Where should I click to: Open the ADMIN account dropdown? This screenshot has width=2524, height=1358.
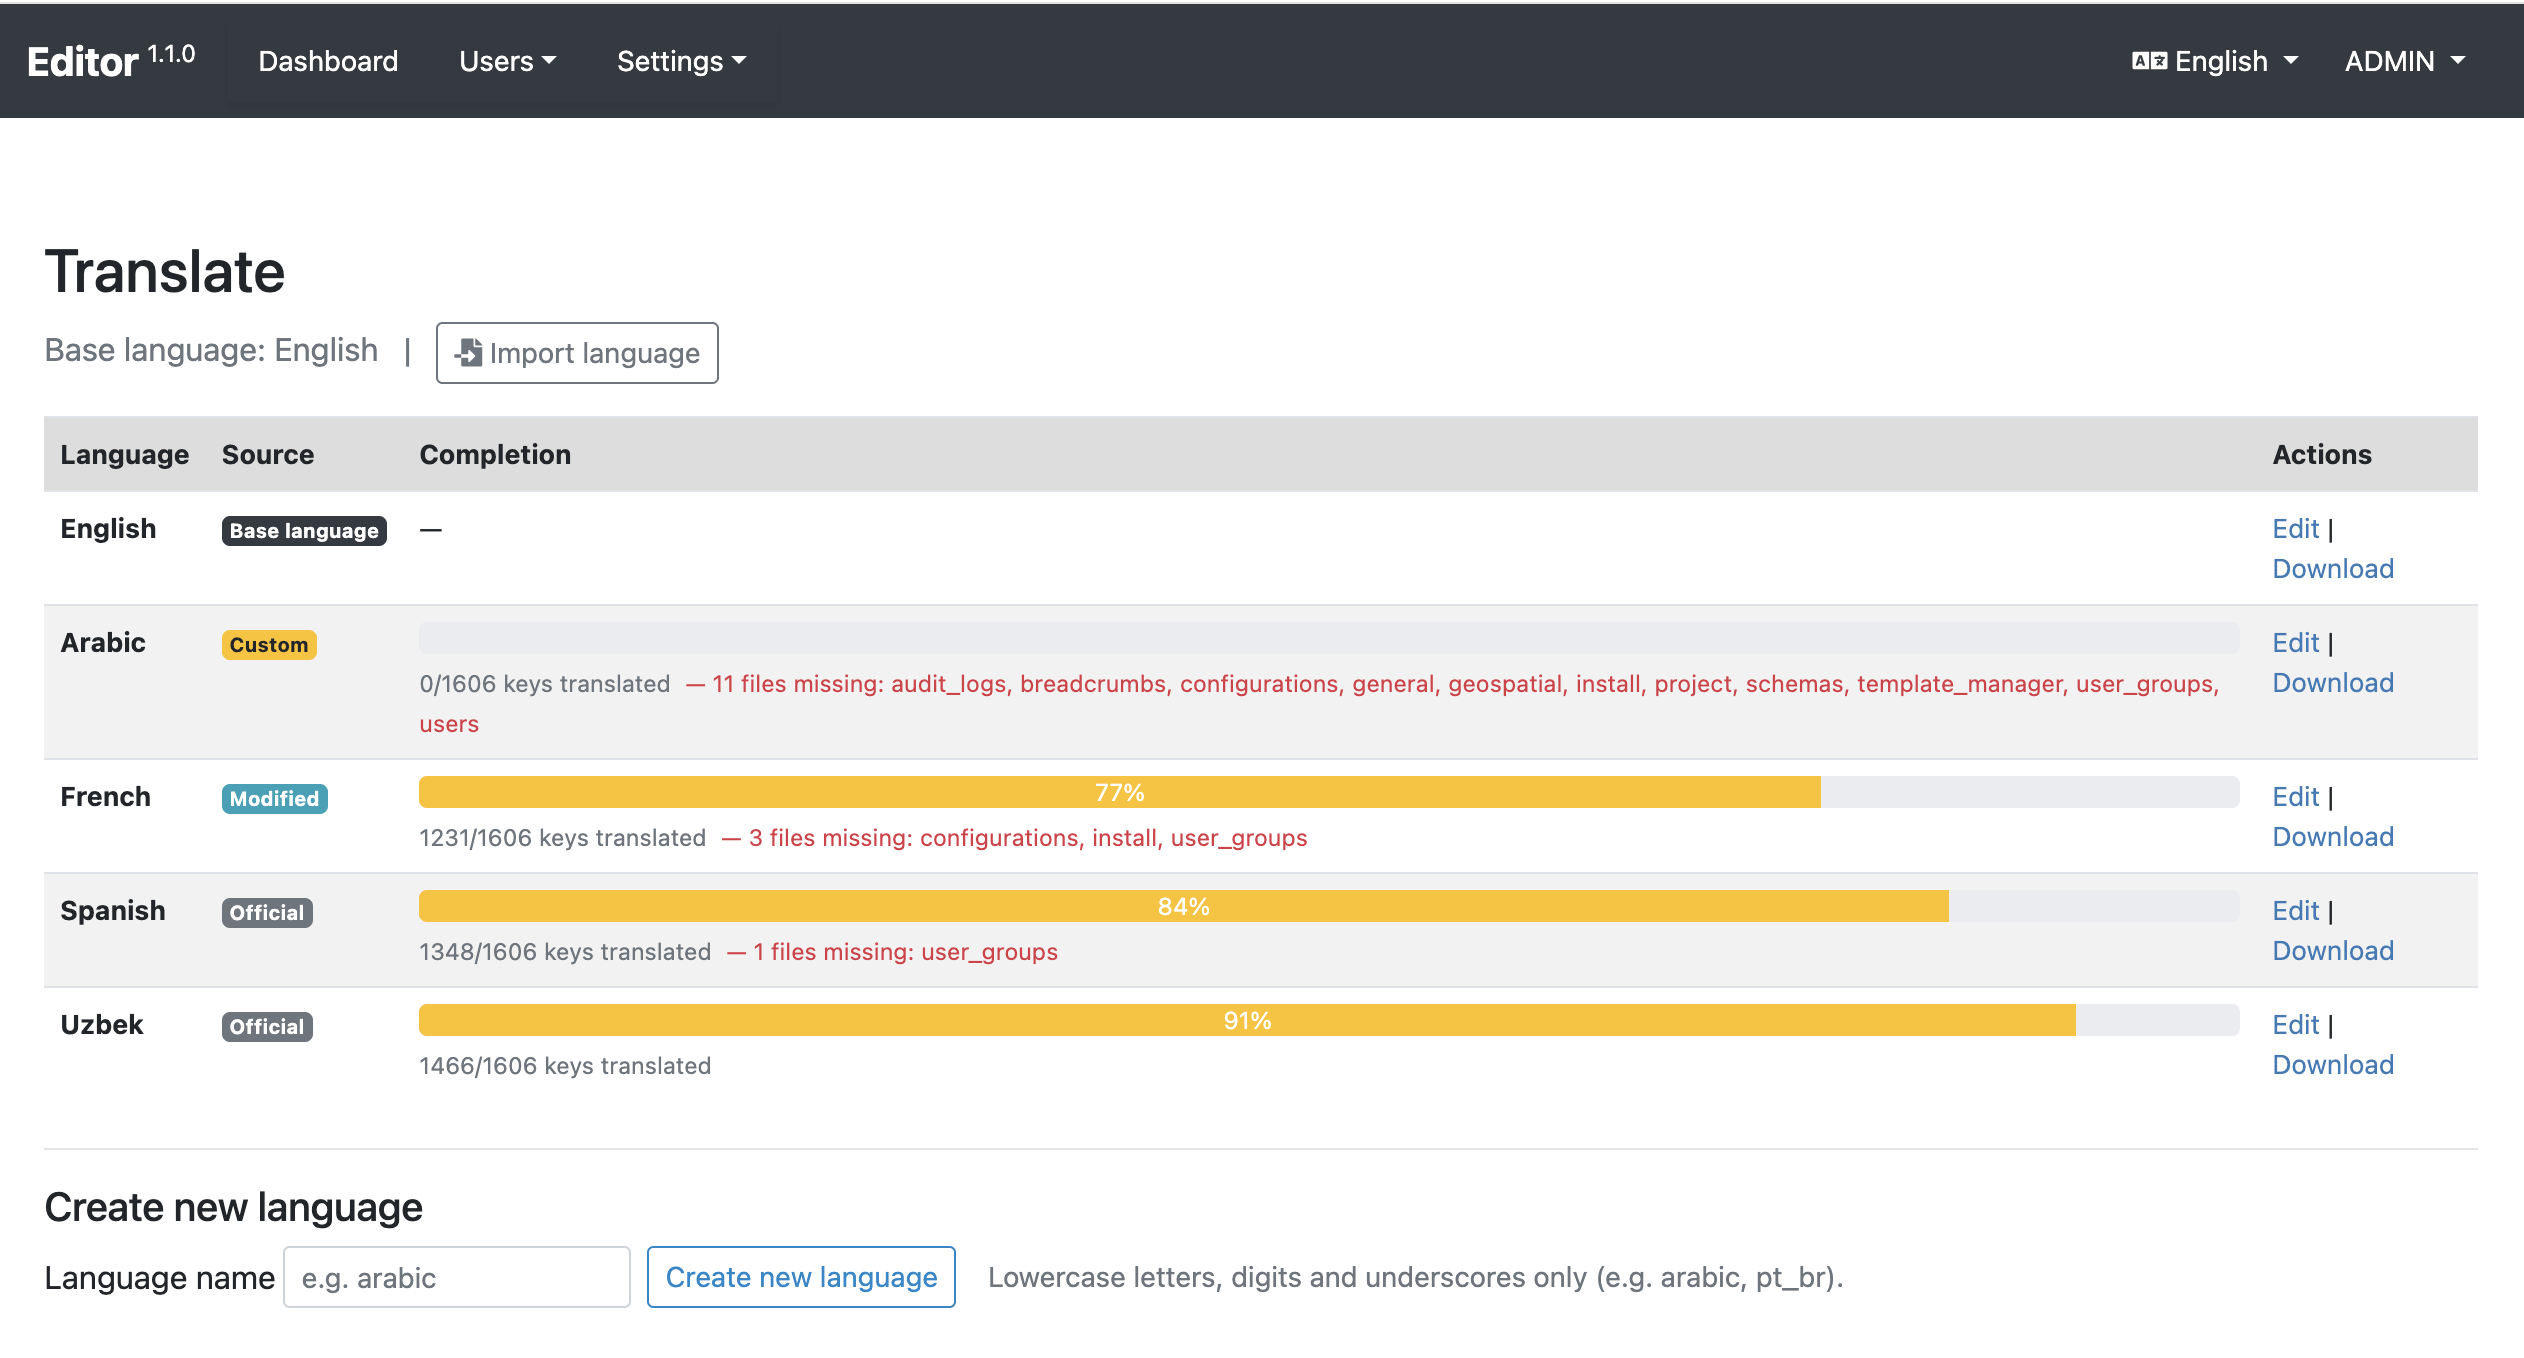(2404, 61)
